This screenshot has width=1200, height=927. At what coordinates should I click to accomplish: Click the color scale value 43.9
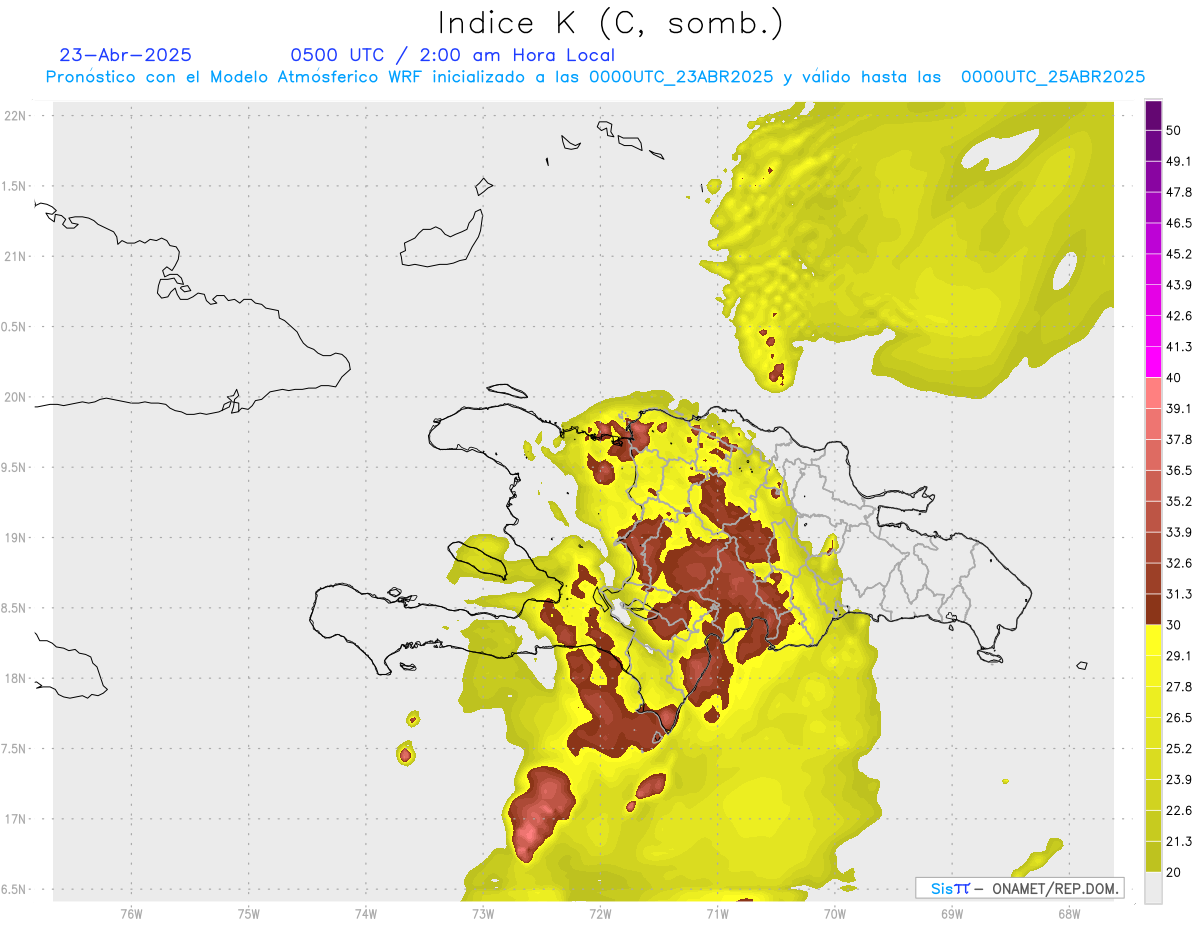(1179, 285)
